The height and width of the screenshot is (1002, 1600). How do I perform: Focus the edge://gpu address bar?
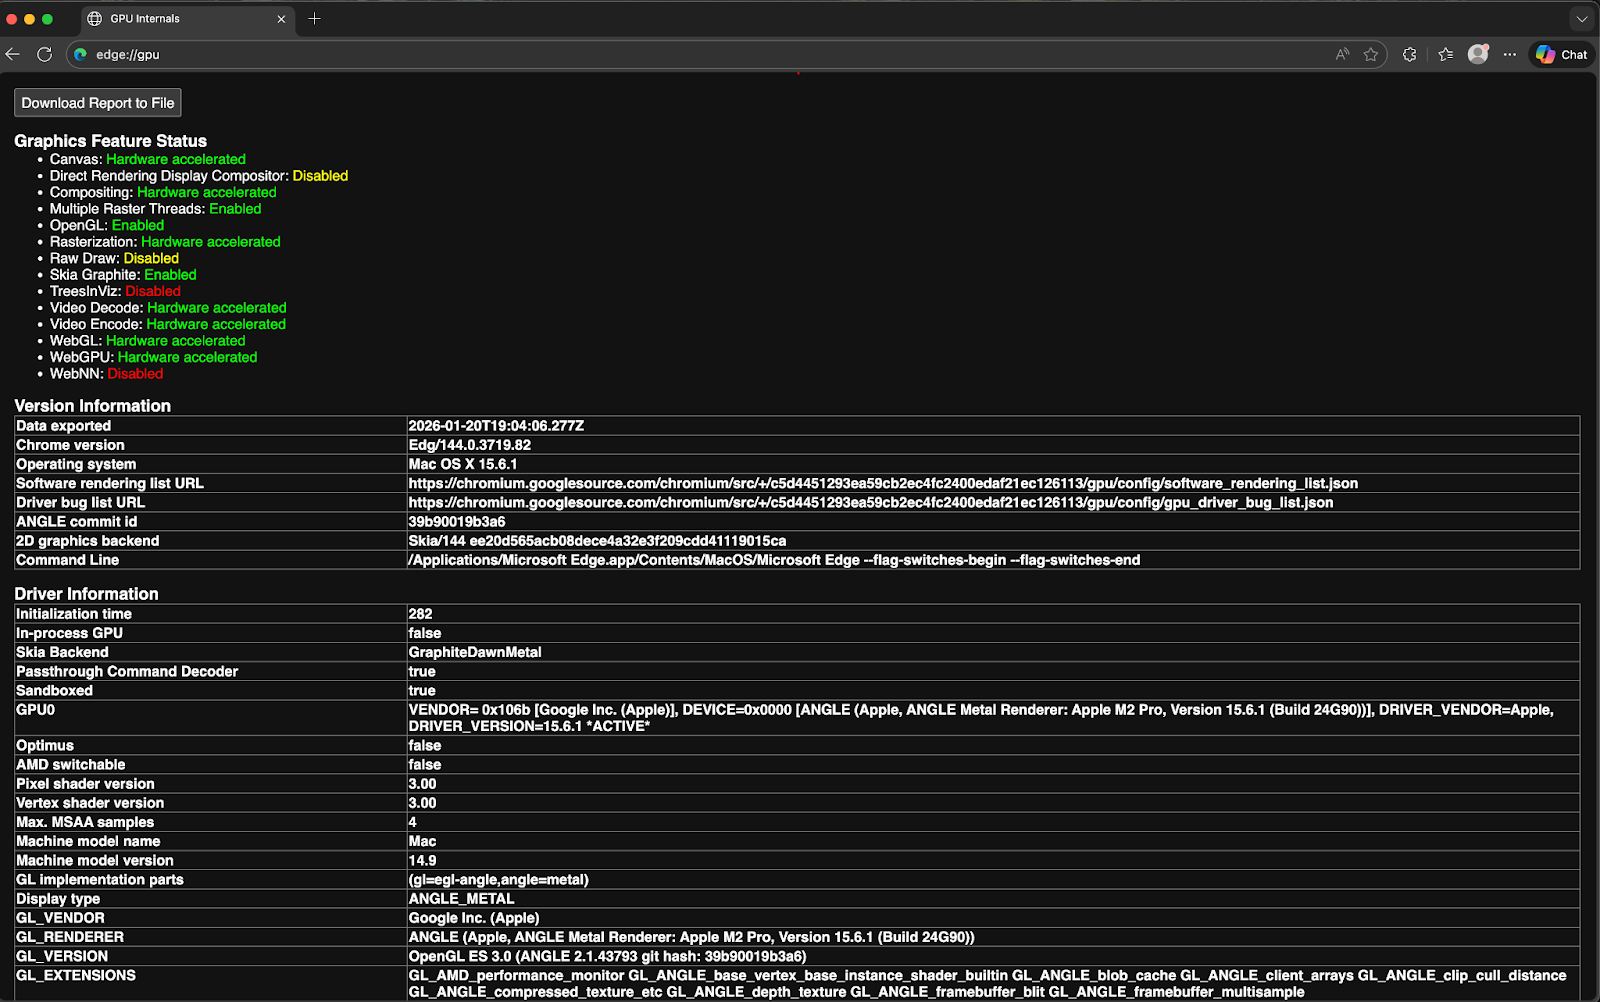click(x=700, y=55)
